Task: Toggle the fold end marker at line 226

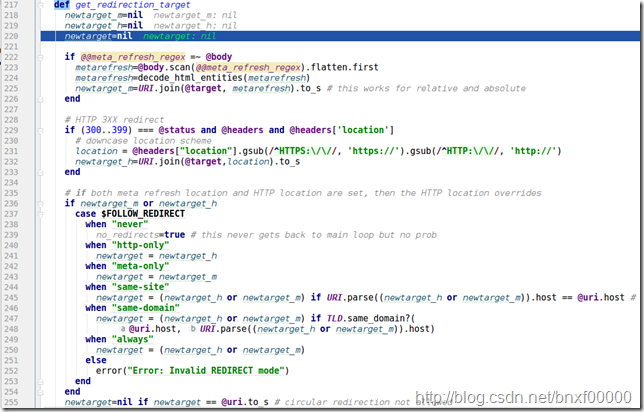Action: 41,99
